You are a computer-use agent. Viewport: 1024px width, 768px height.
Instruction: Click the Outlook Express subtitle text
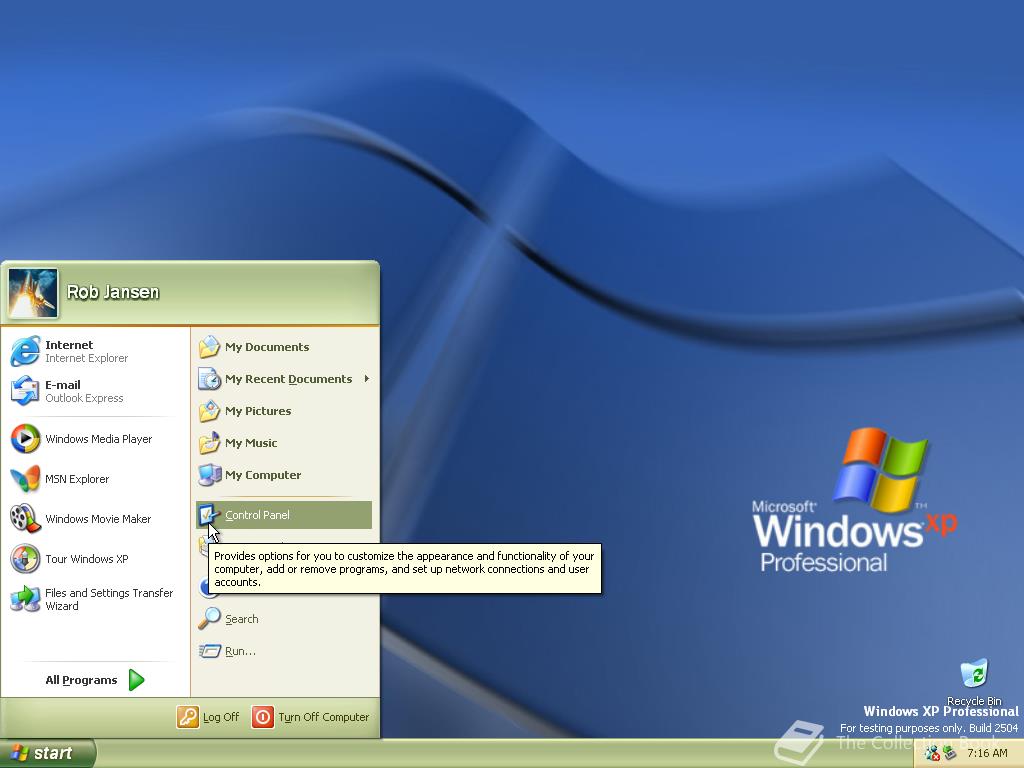tap(84, 398)
